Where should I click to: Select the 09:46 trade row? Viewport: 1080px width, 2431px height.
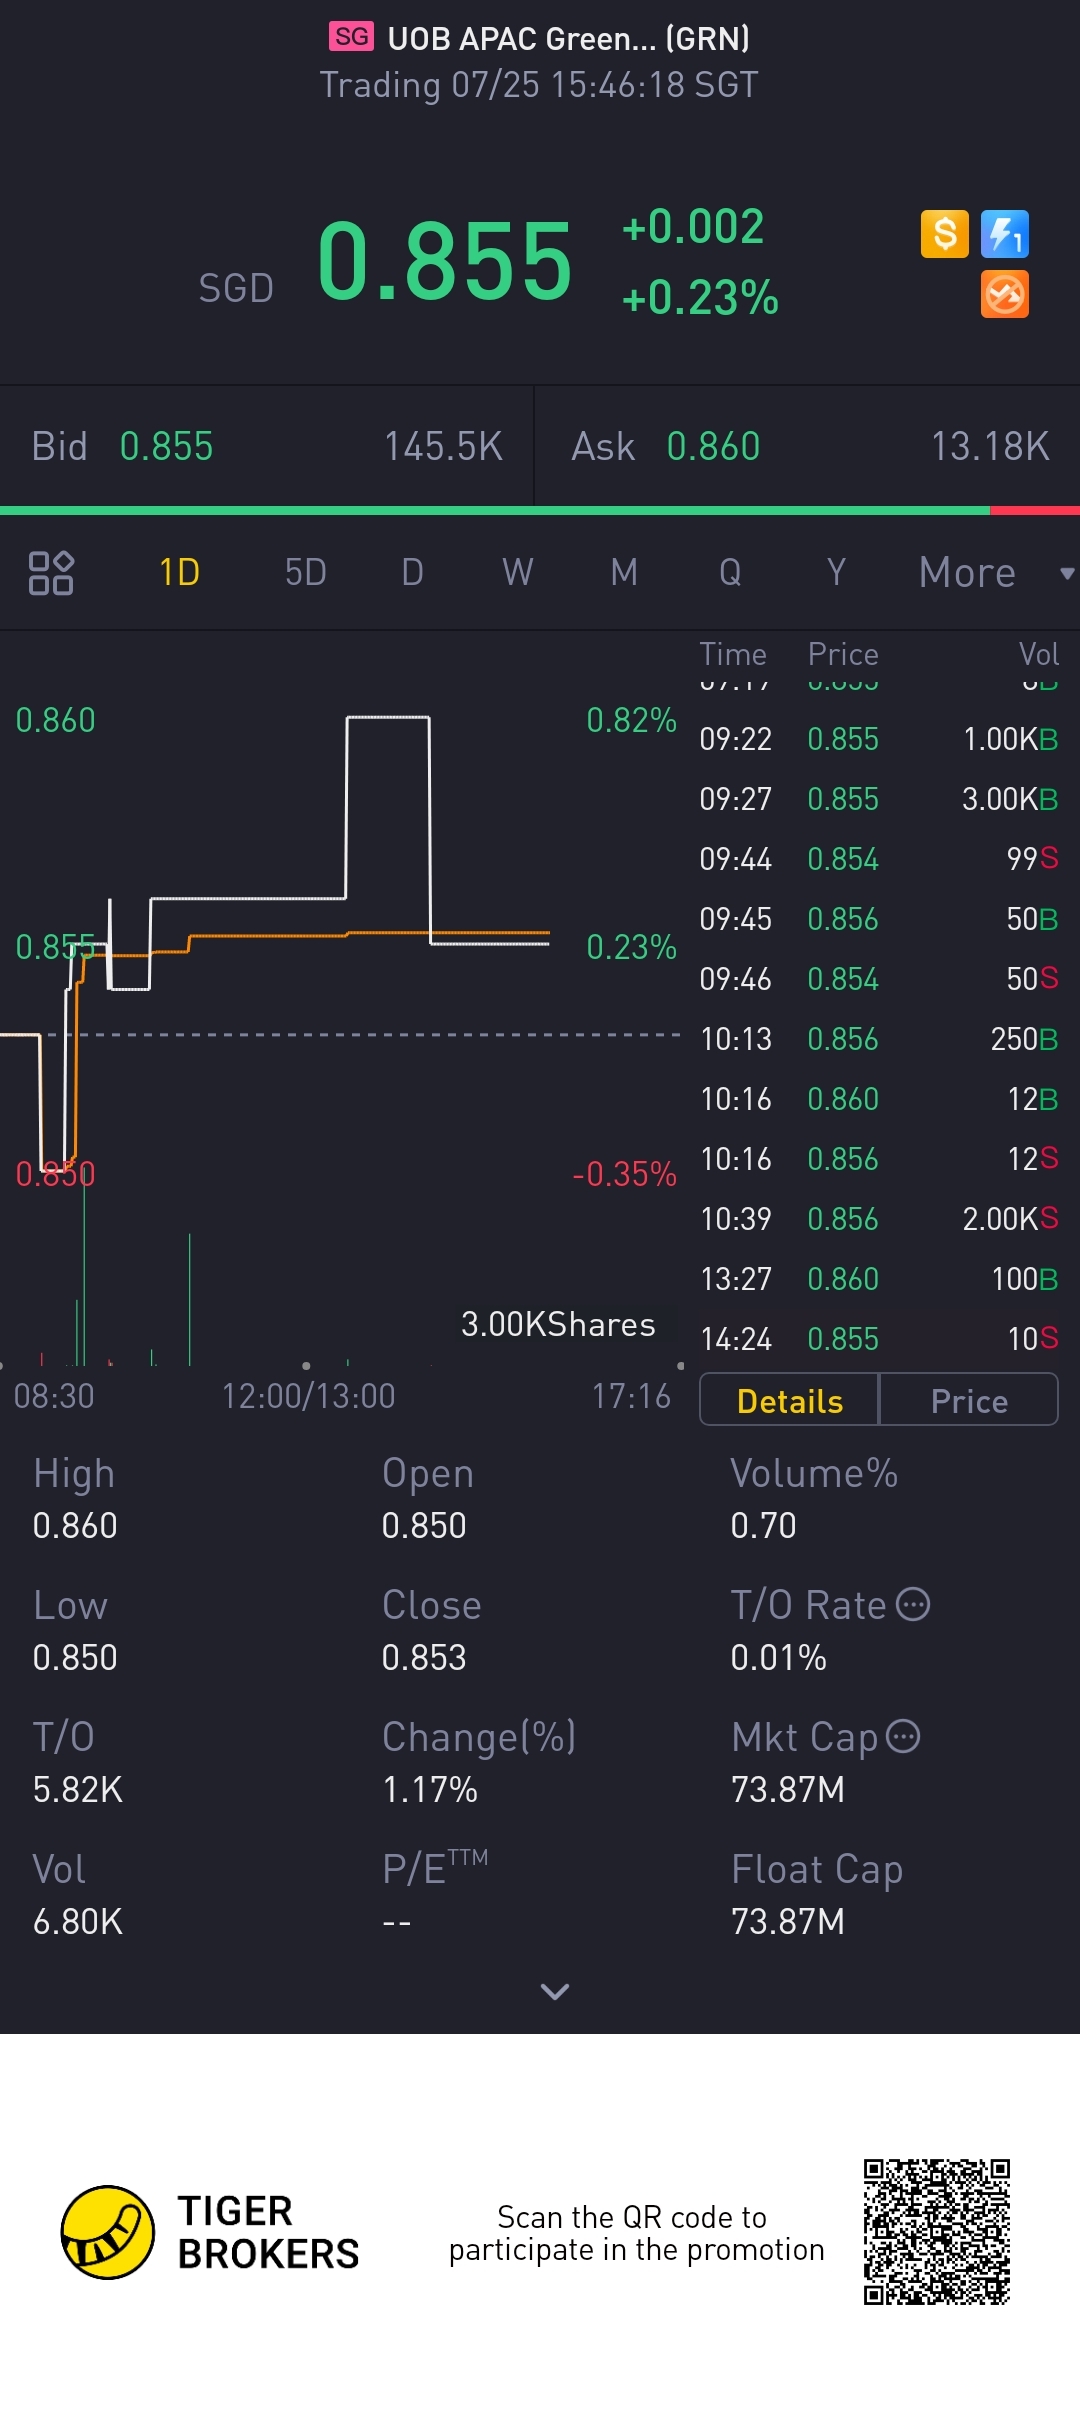(x=879, y=979)
